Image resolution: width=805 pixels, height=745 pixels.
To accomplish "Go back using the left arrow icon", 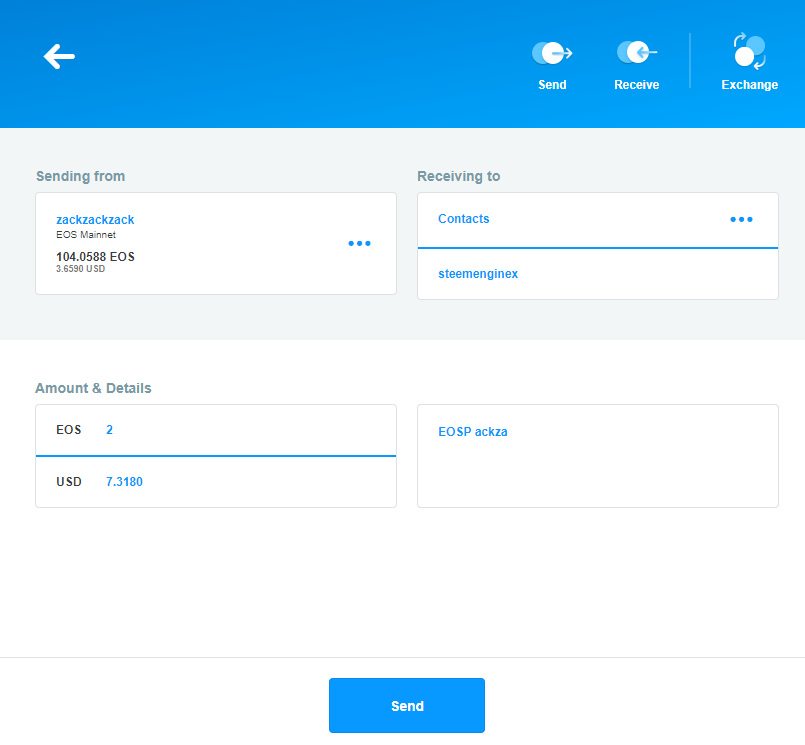I will click(59, 56).
